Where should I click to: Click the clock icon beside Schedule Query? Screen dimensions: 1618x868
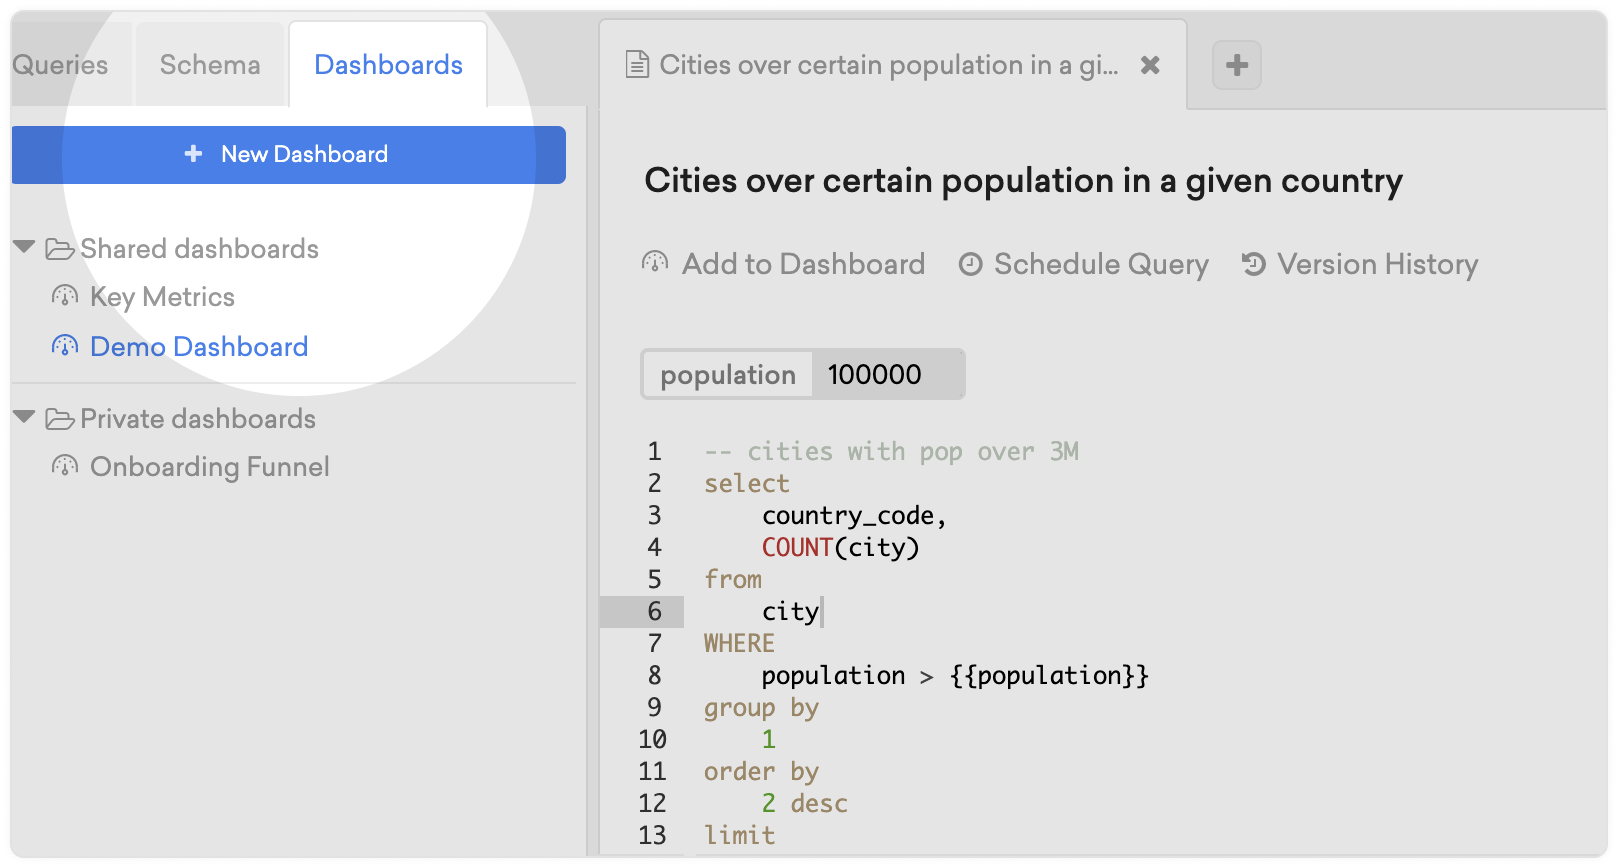(970, 264)
